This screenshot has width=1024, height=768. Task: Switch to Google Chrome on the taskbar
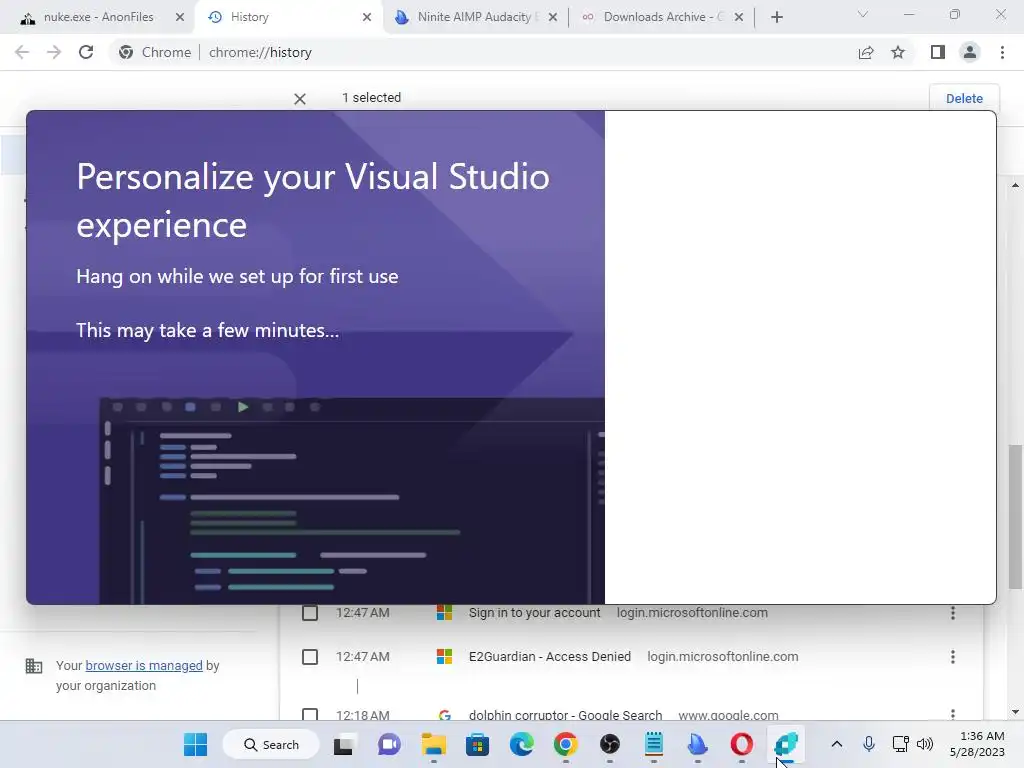[x=566, y=744]
